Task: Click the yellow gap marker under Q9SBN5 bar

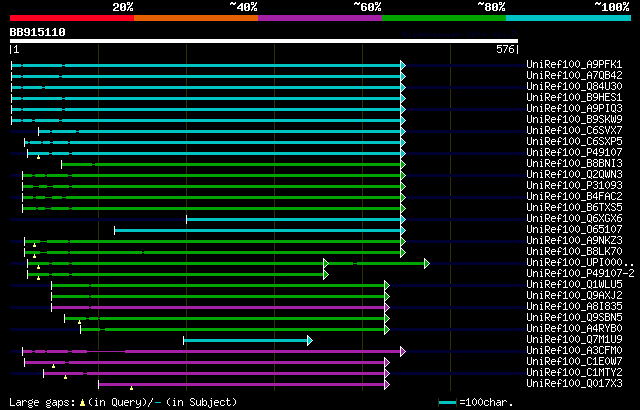Action: pos(80,322)
